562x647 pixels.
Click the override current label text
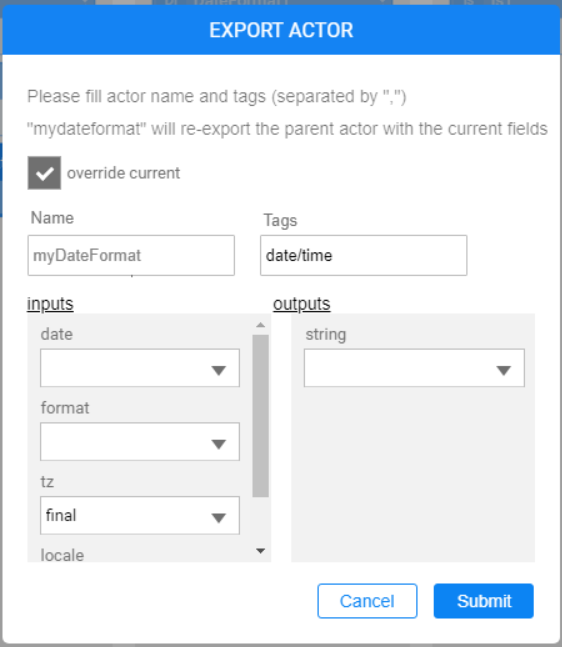123,173
